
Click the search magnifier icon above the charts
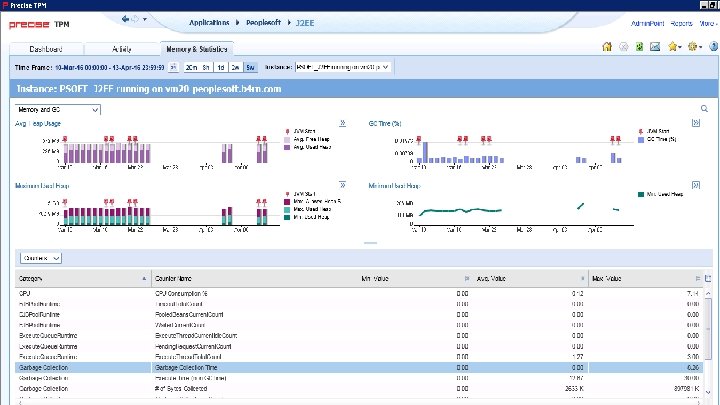(704, 109)
